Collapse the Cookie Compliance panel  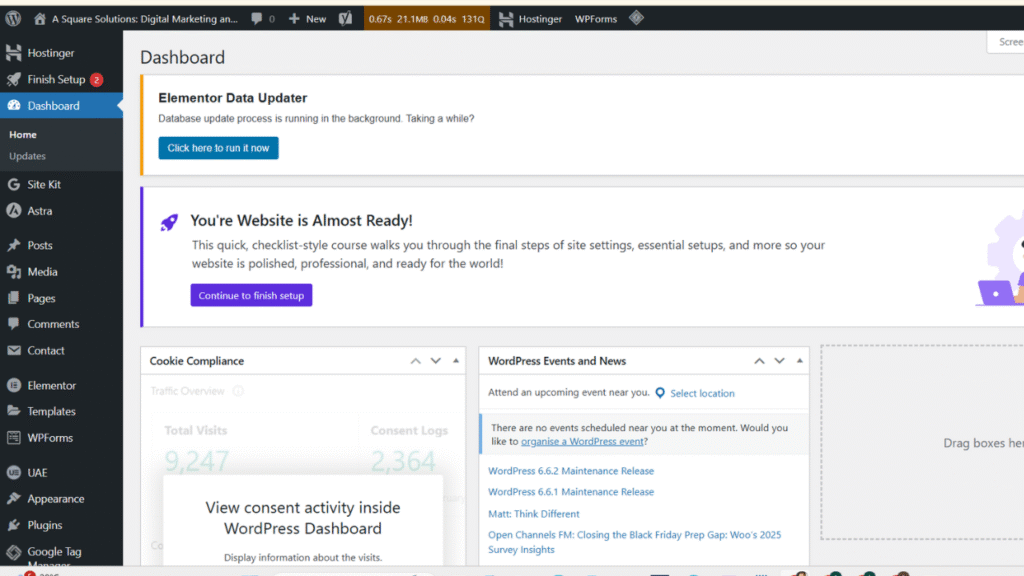456,361
